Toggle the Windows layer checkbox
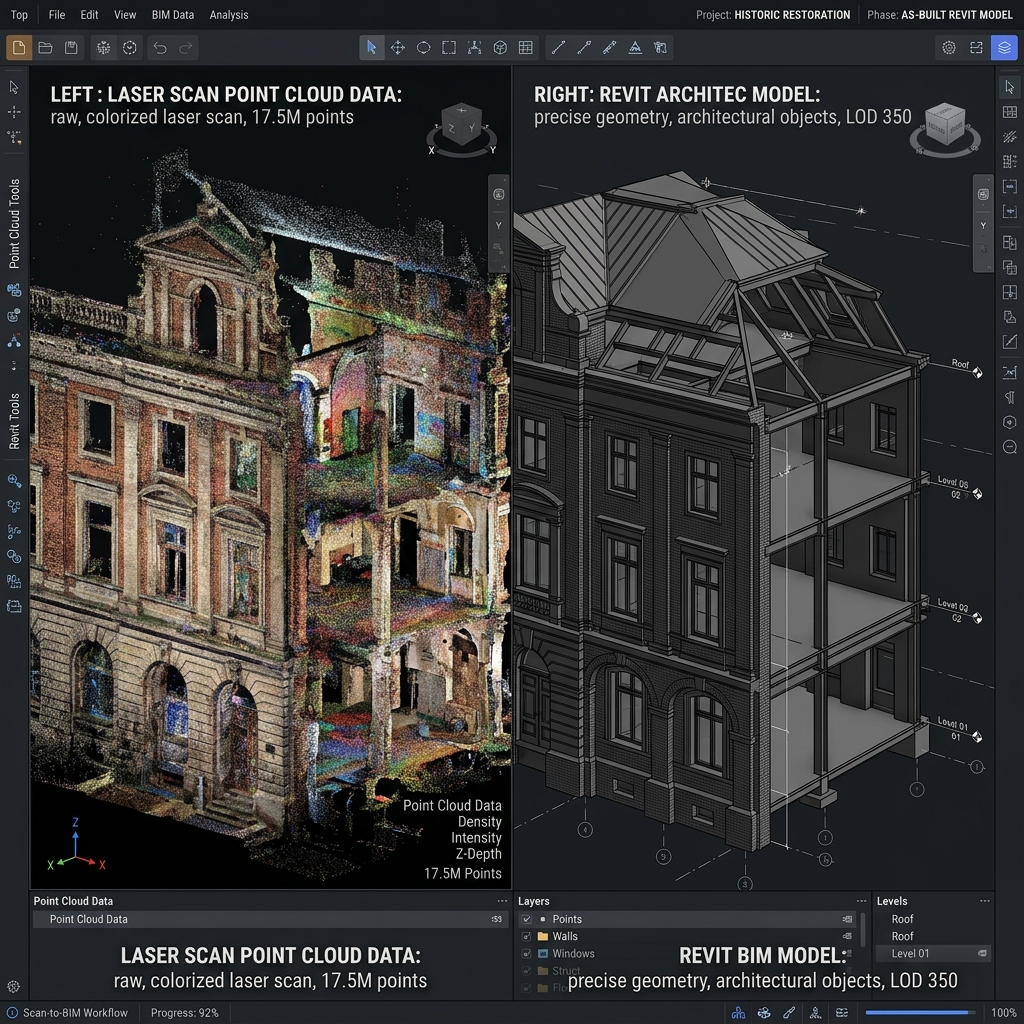Screen dimensions: 1024x1024 (x=526, y=953)
